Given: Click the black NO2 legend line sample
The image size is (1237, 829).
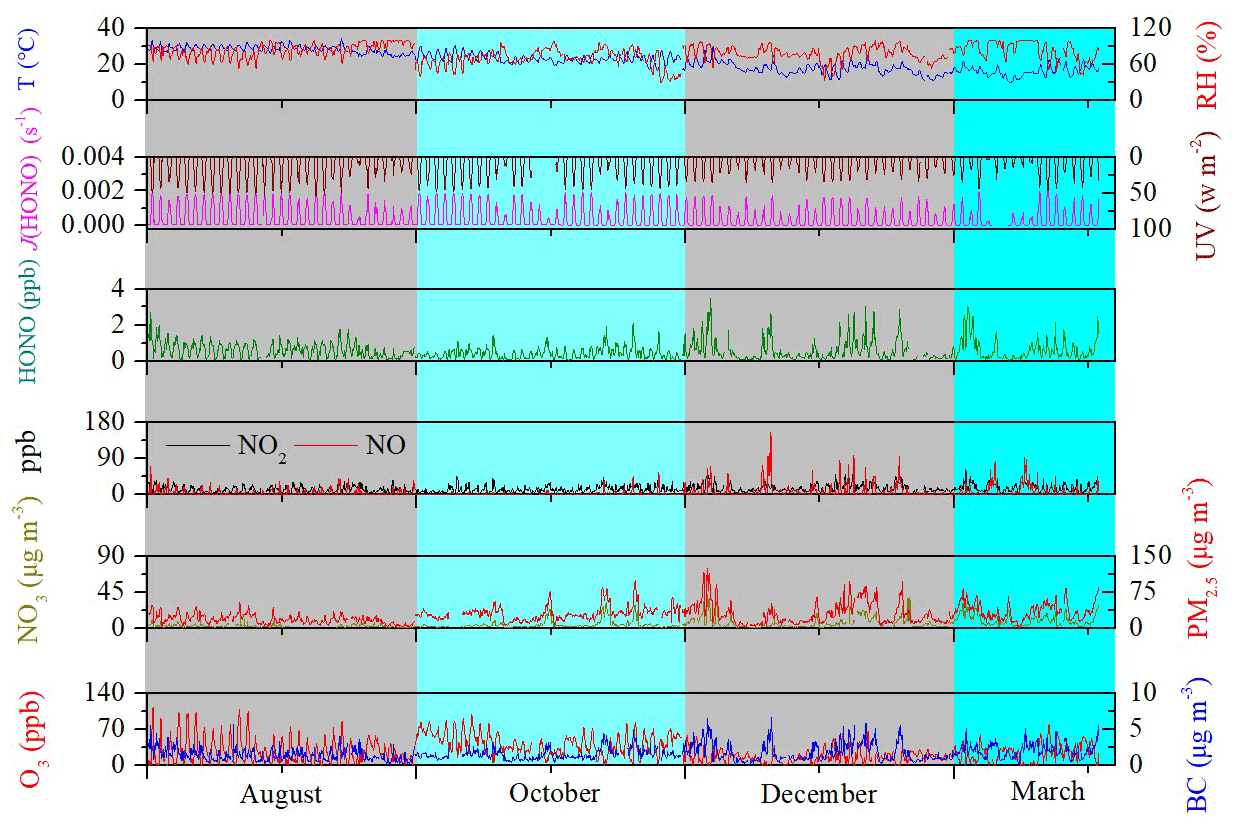Looking at the screenshot, I should coord(198,445).
